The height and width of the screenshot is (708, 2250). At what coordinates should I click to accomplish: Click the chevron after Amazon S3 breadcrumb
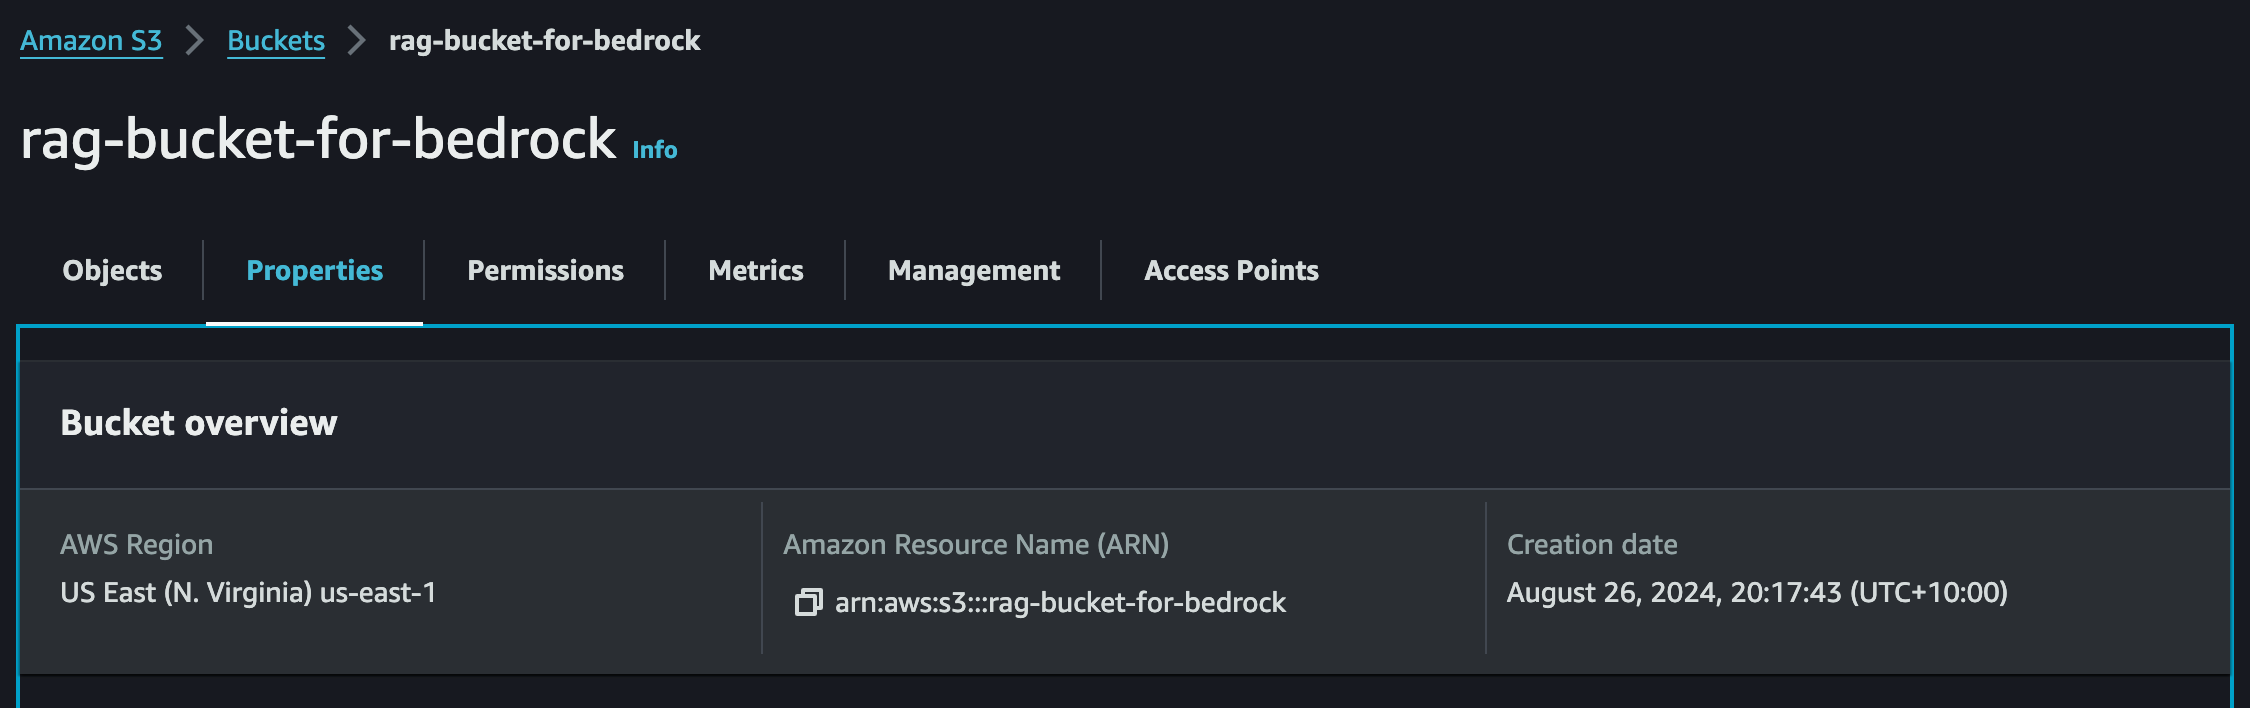pyautogui.click(x=195, y=41)
